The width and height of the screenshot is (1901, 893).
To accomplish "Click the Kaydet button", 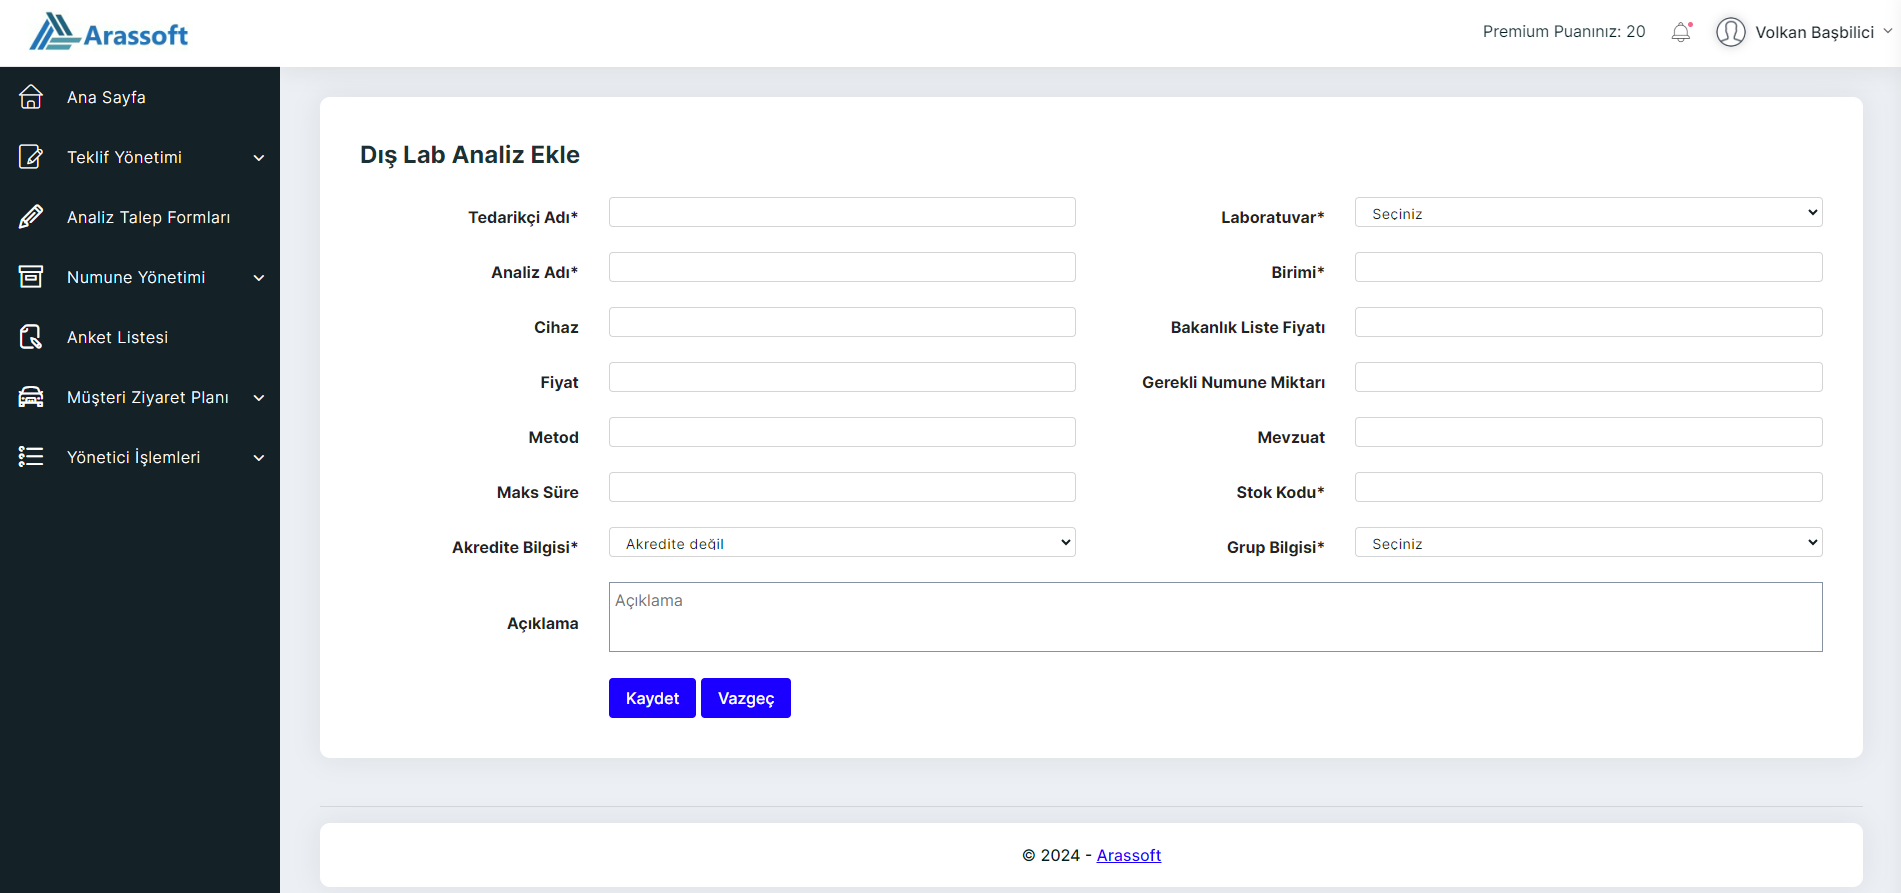I will 652,698.
